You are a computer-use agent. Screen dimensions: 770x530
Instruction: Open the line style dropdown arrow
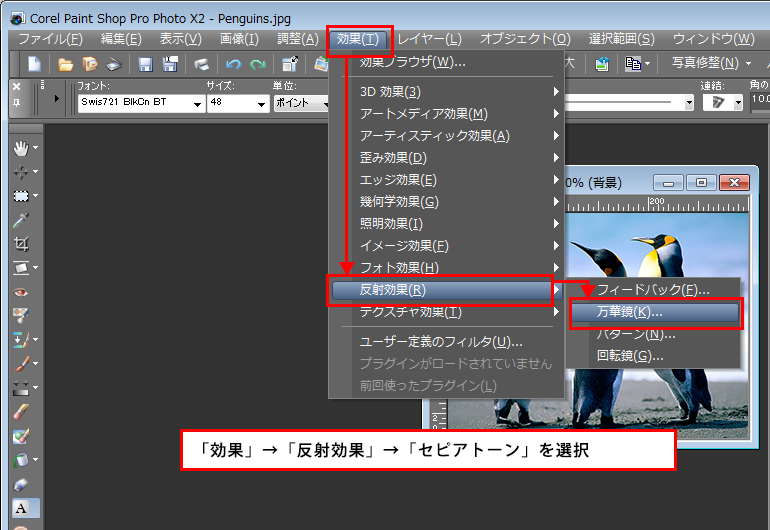[689, 103]
